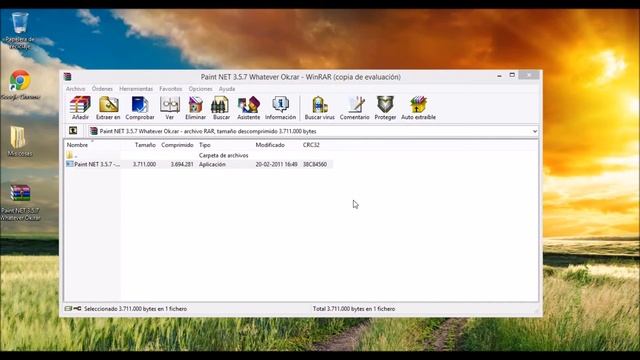Click the WinRAR title bar app icon
This screenshot has width=640, height=360.
68,76
